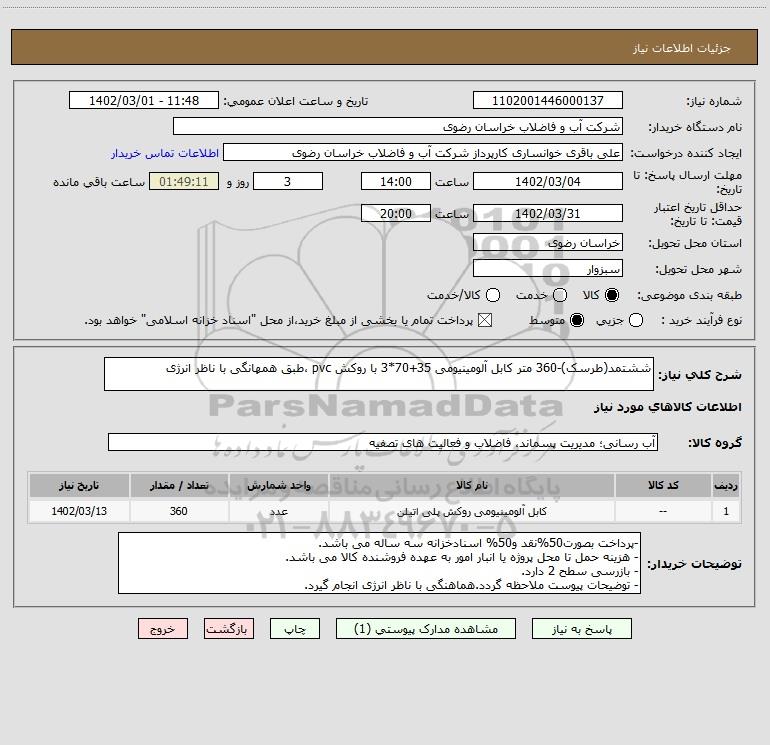This screenshot has width=770, height=745.
Task: Click the تاریخ نیاز column header
Action: 79,485
